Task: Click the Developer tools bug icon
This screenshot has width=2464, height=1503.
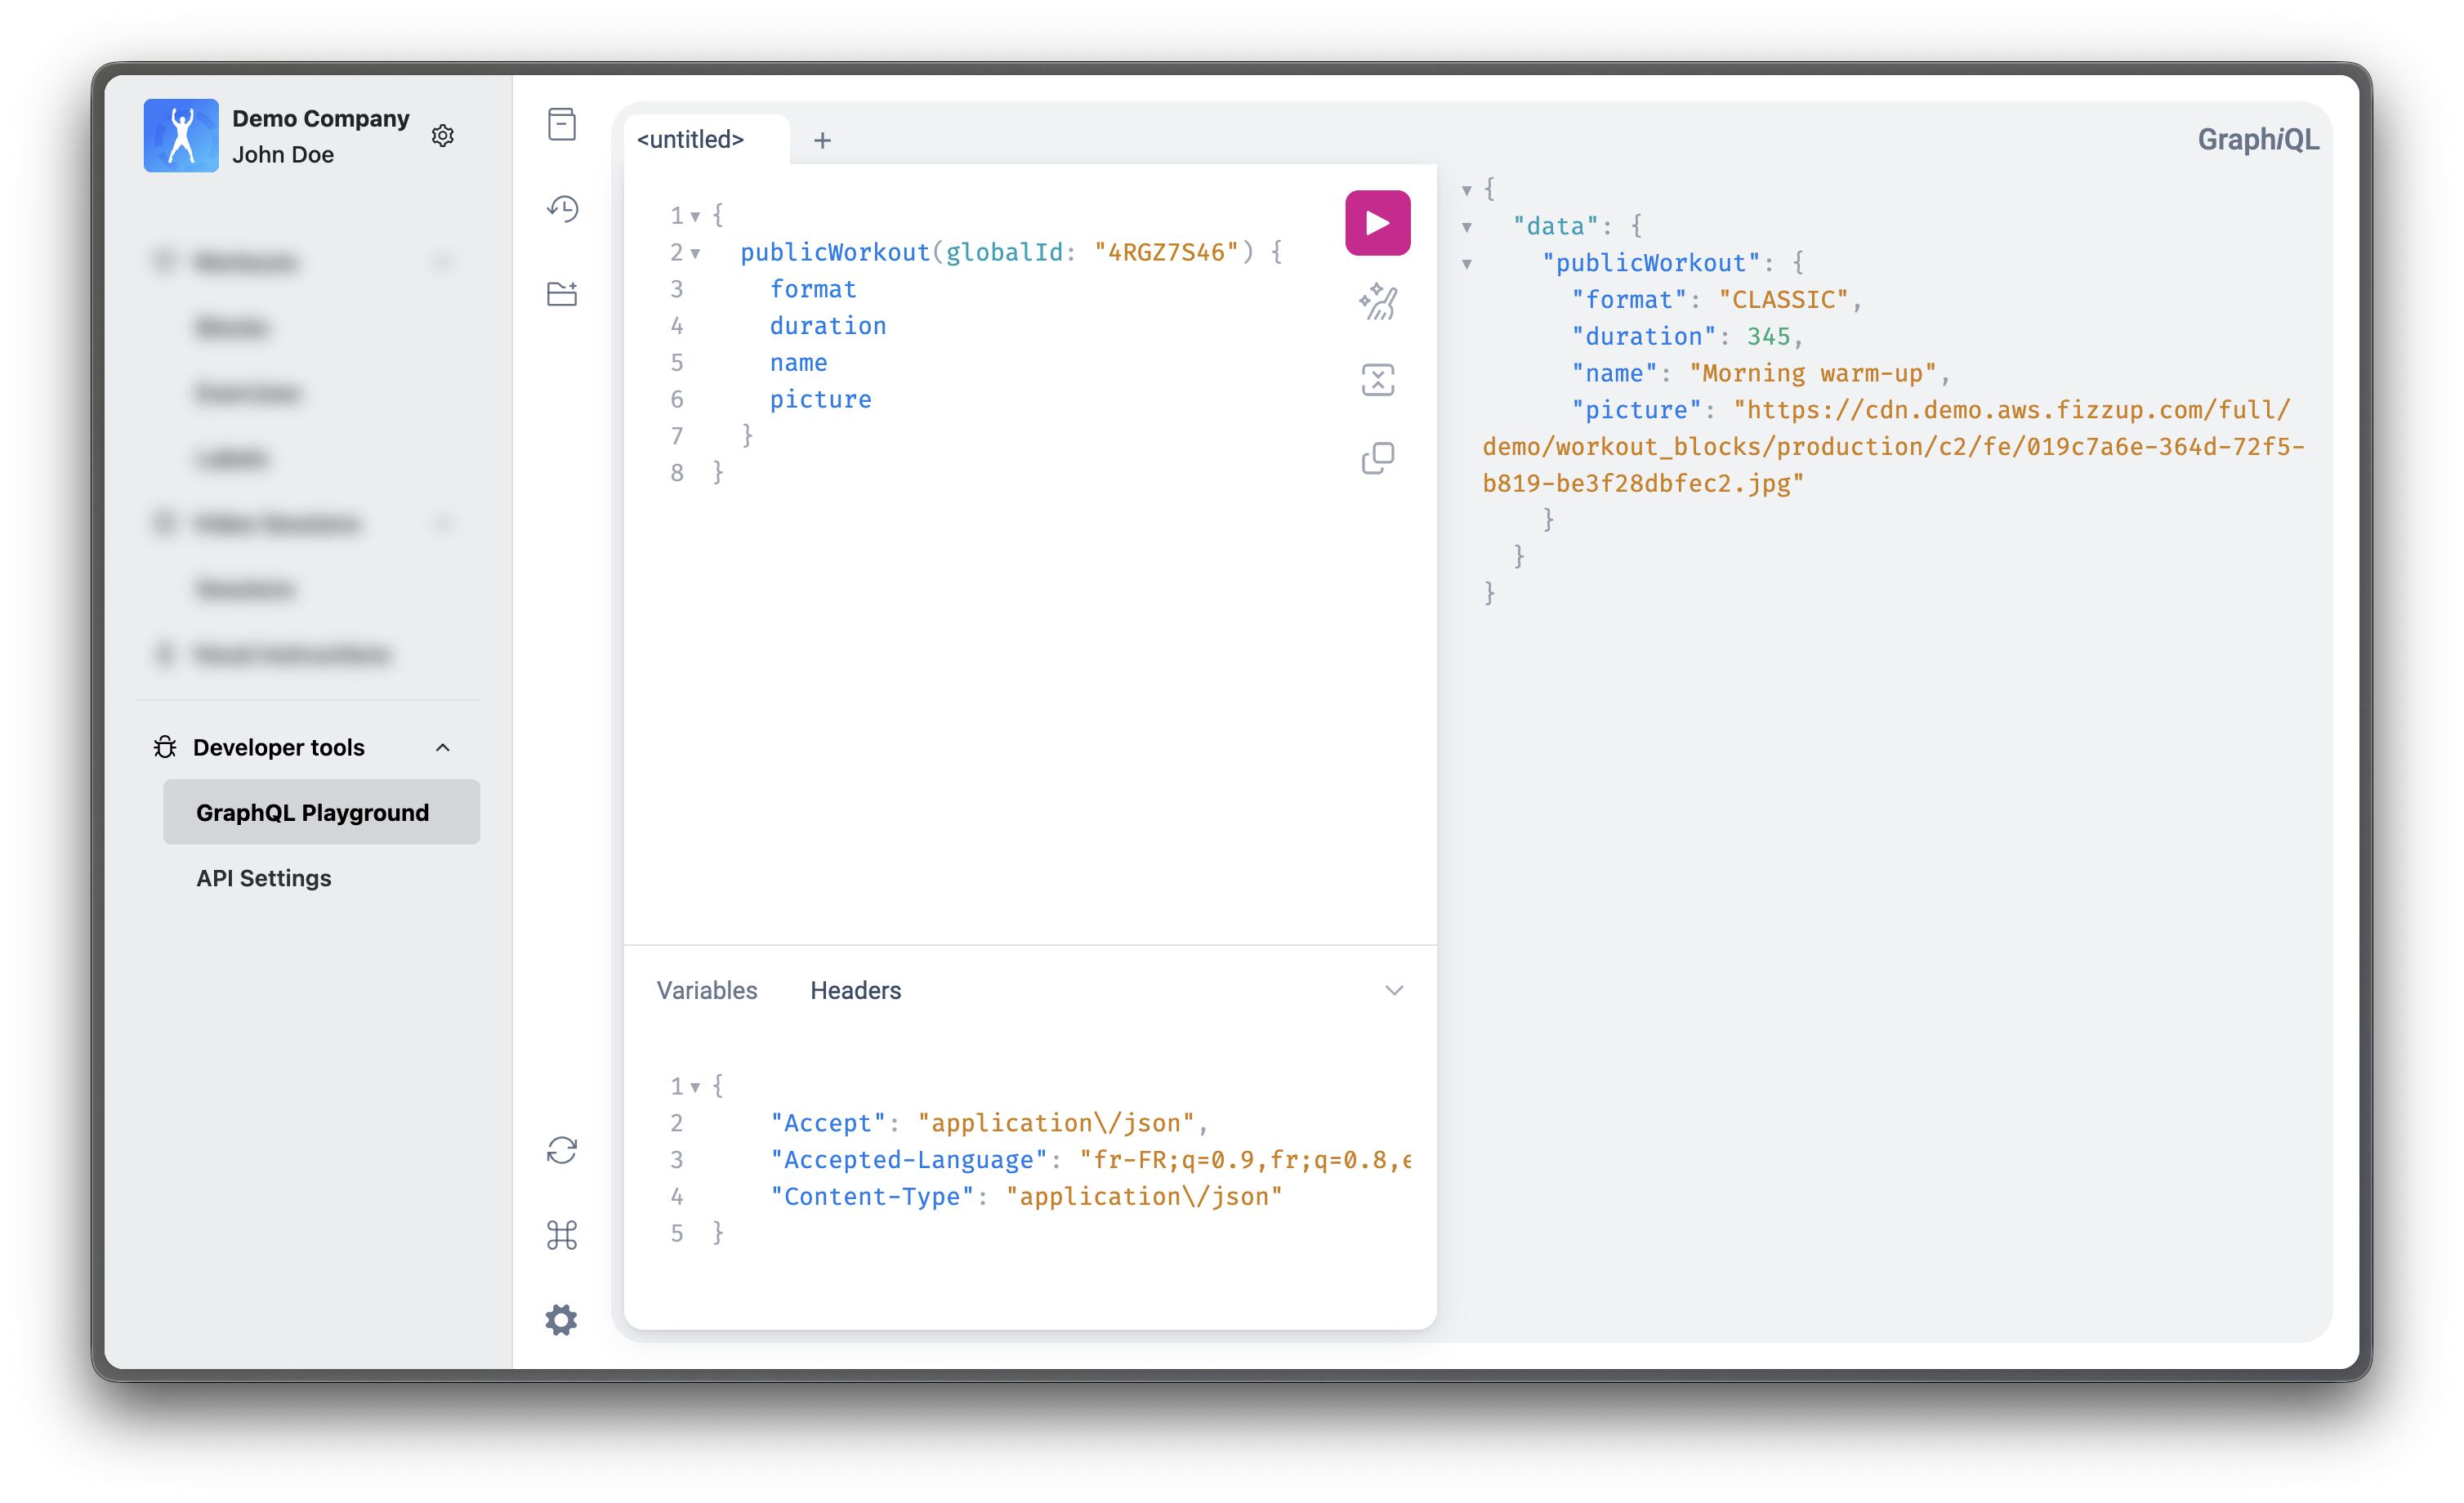Action: point(165,747)
